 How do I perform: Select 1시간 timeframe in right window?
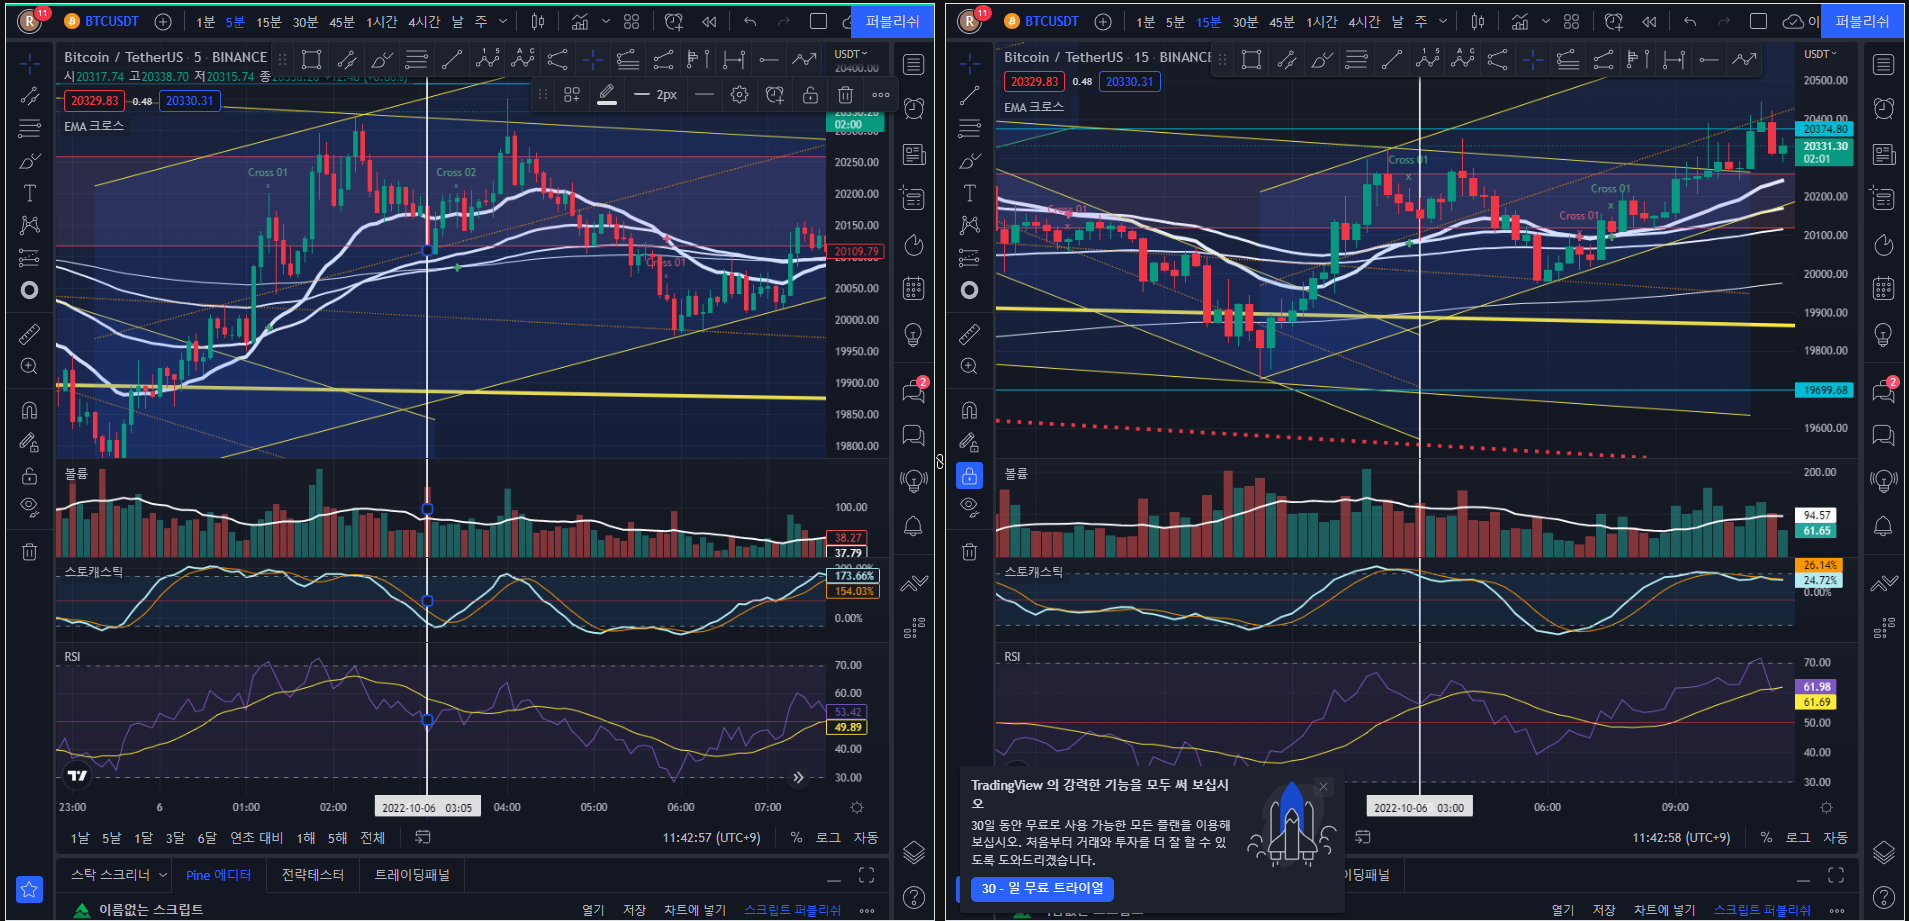[x=1322, y=22]
